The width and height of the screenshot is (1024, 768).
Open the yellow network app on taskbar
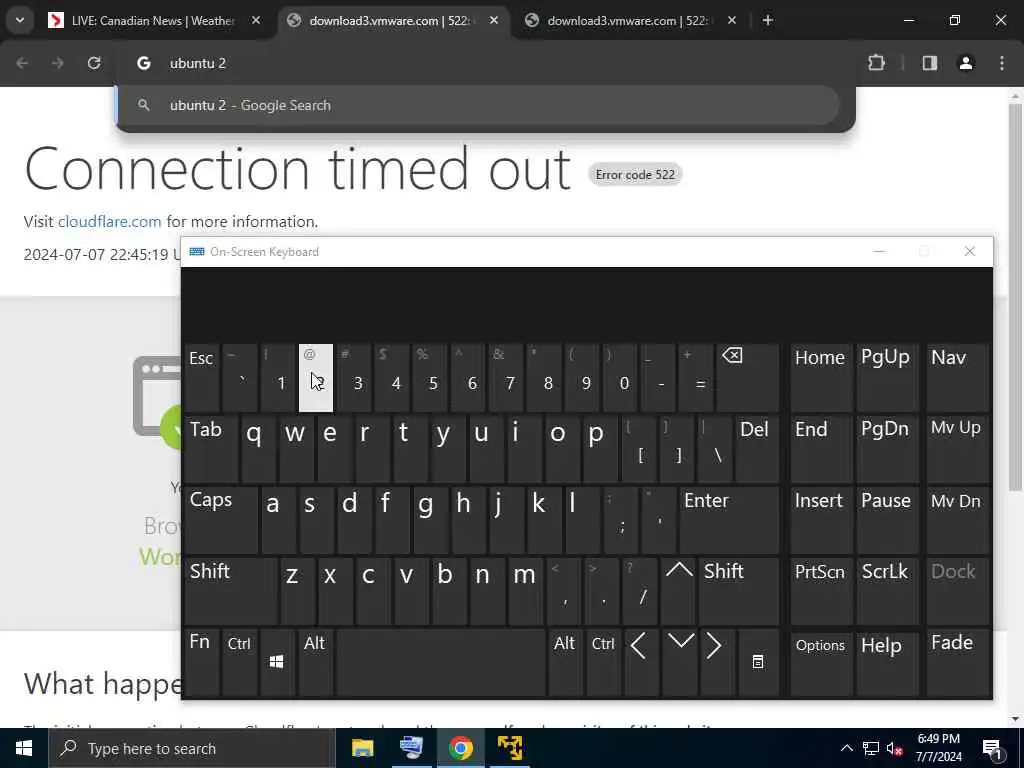(509, 748)
